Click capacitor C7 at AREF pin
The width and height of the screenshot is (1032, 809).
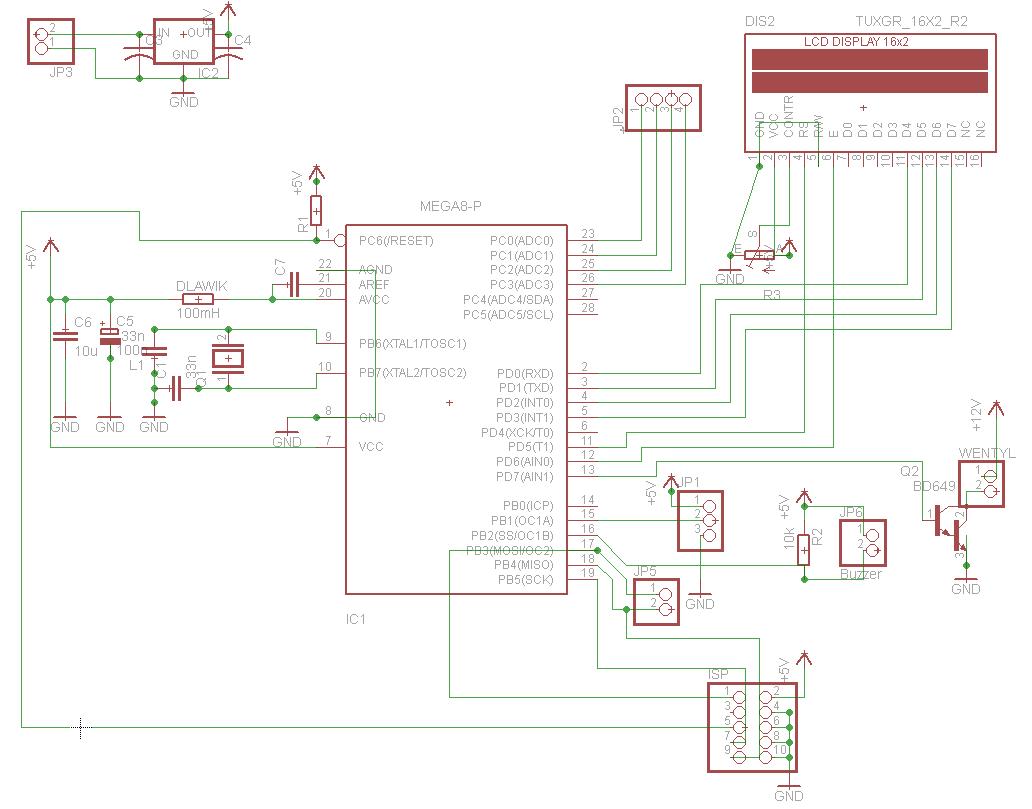pos(293,284)
